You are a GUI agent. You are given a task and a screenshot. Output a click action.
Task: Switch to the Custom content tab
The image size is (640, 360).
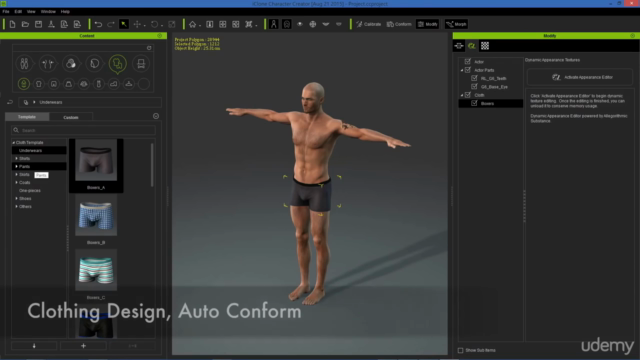pyautogui.click(x=71, y=117)
